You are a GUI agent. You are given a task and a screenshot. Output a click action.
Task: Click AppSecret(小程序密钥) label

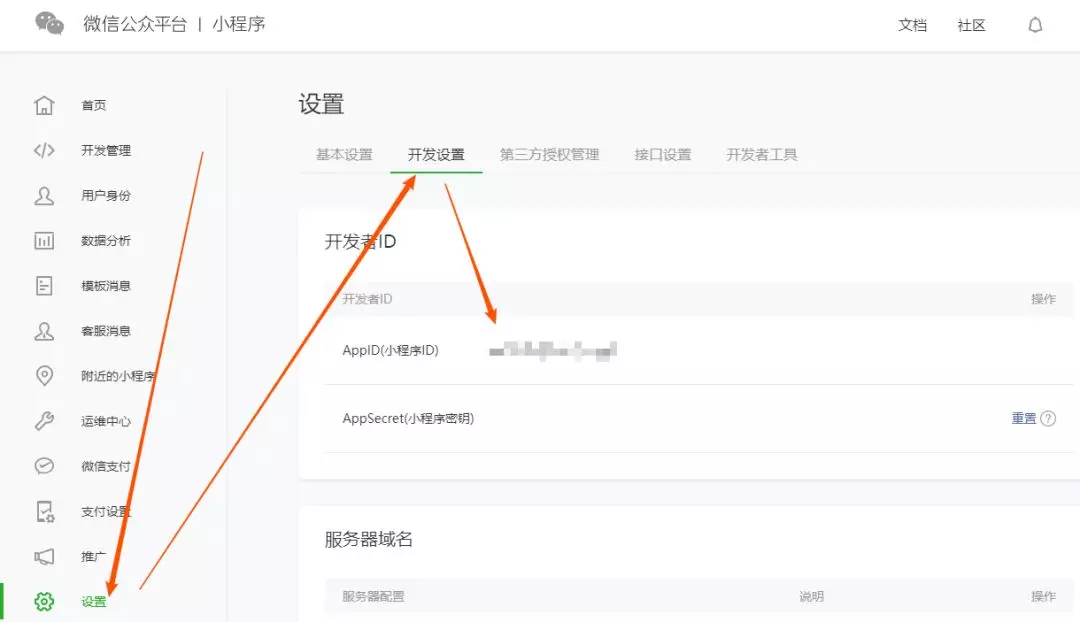[x=408, y=418]
